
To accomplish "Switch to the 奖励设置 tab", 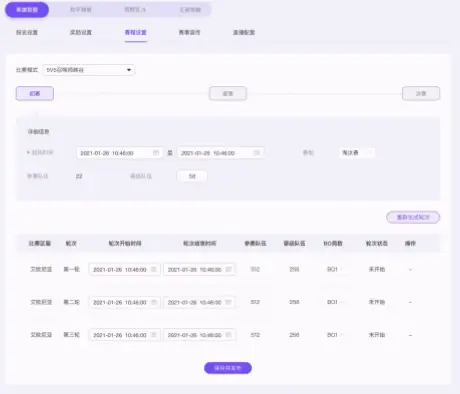I will click(81, 32).
